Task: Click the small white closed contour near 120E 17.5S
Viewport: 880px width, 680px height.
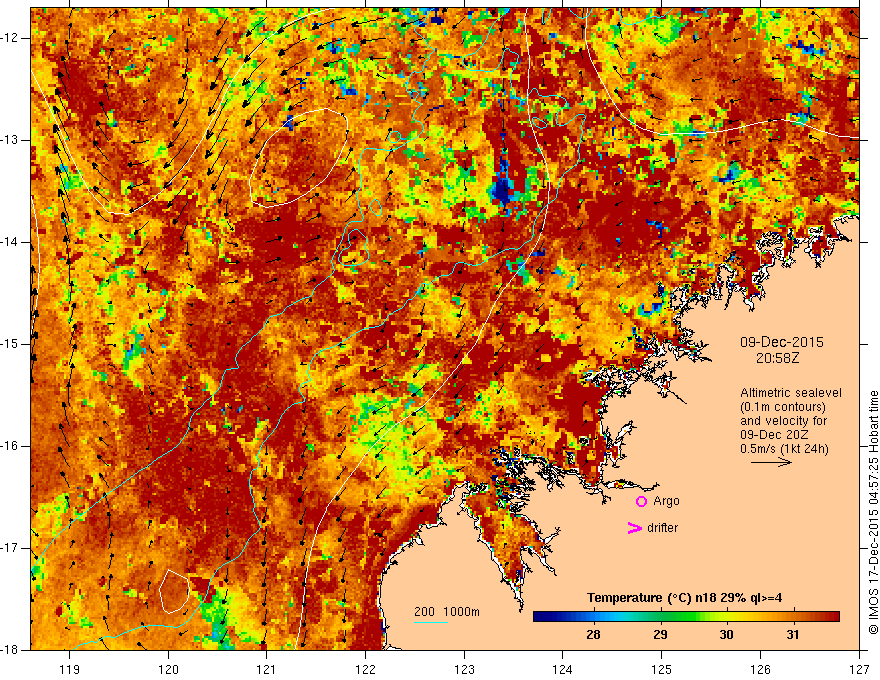Action: [174, 591]
